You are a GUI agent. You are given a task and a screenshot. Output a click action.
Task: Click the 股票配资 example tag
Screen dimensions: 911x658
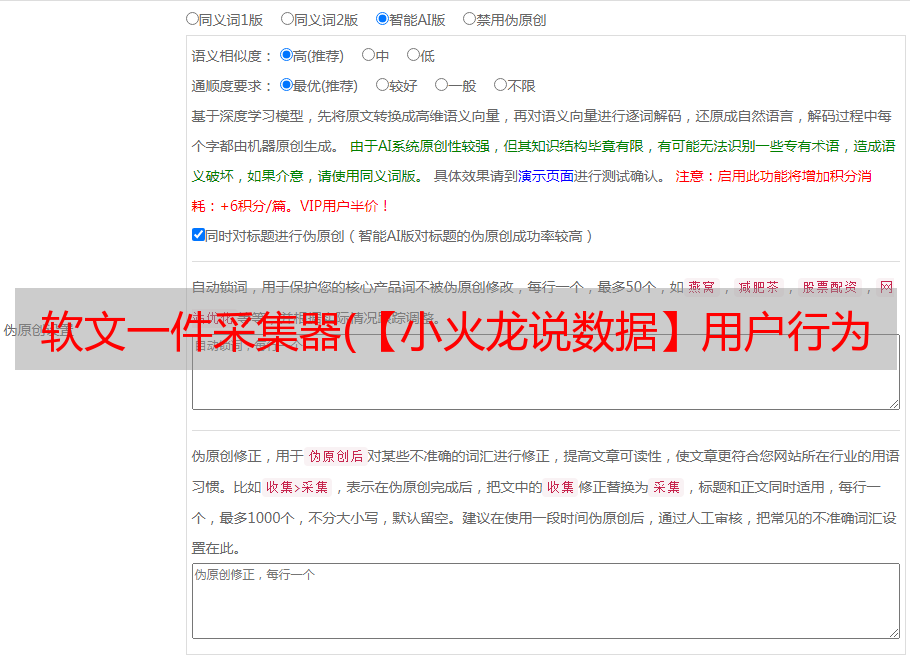click(x=829, y=287)
